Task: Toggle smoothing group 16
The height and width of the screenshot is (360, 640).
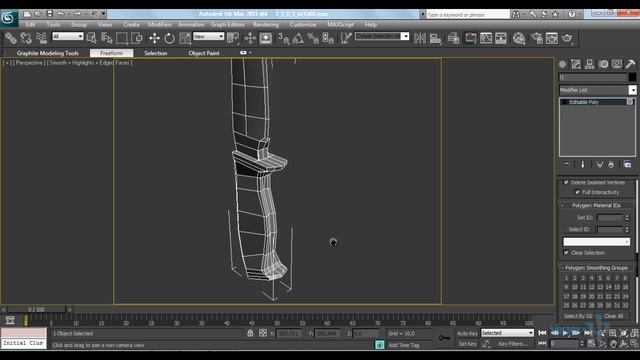Action: click(x=625, y=287)
